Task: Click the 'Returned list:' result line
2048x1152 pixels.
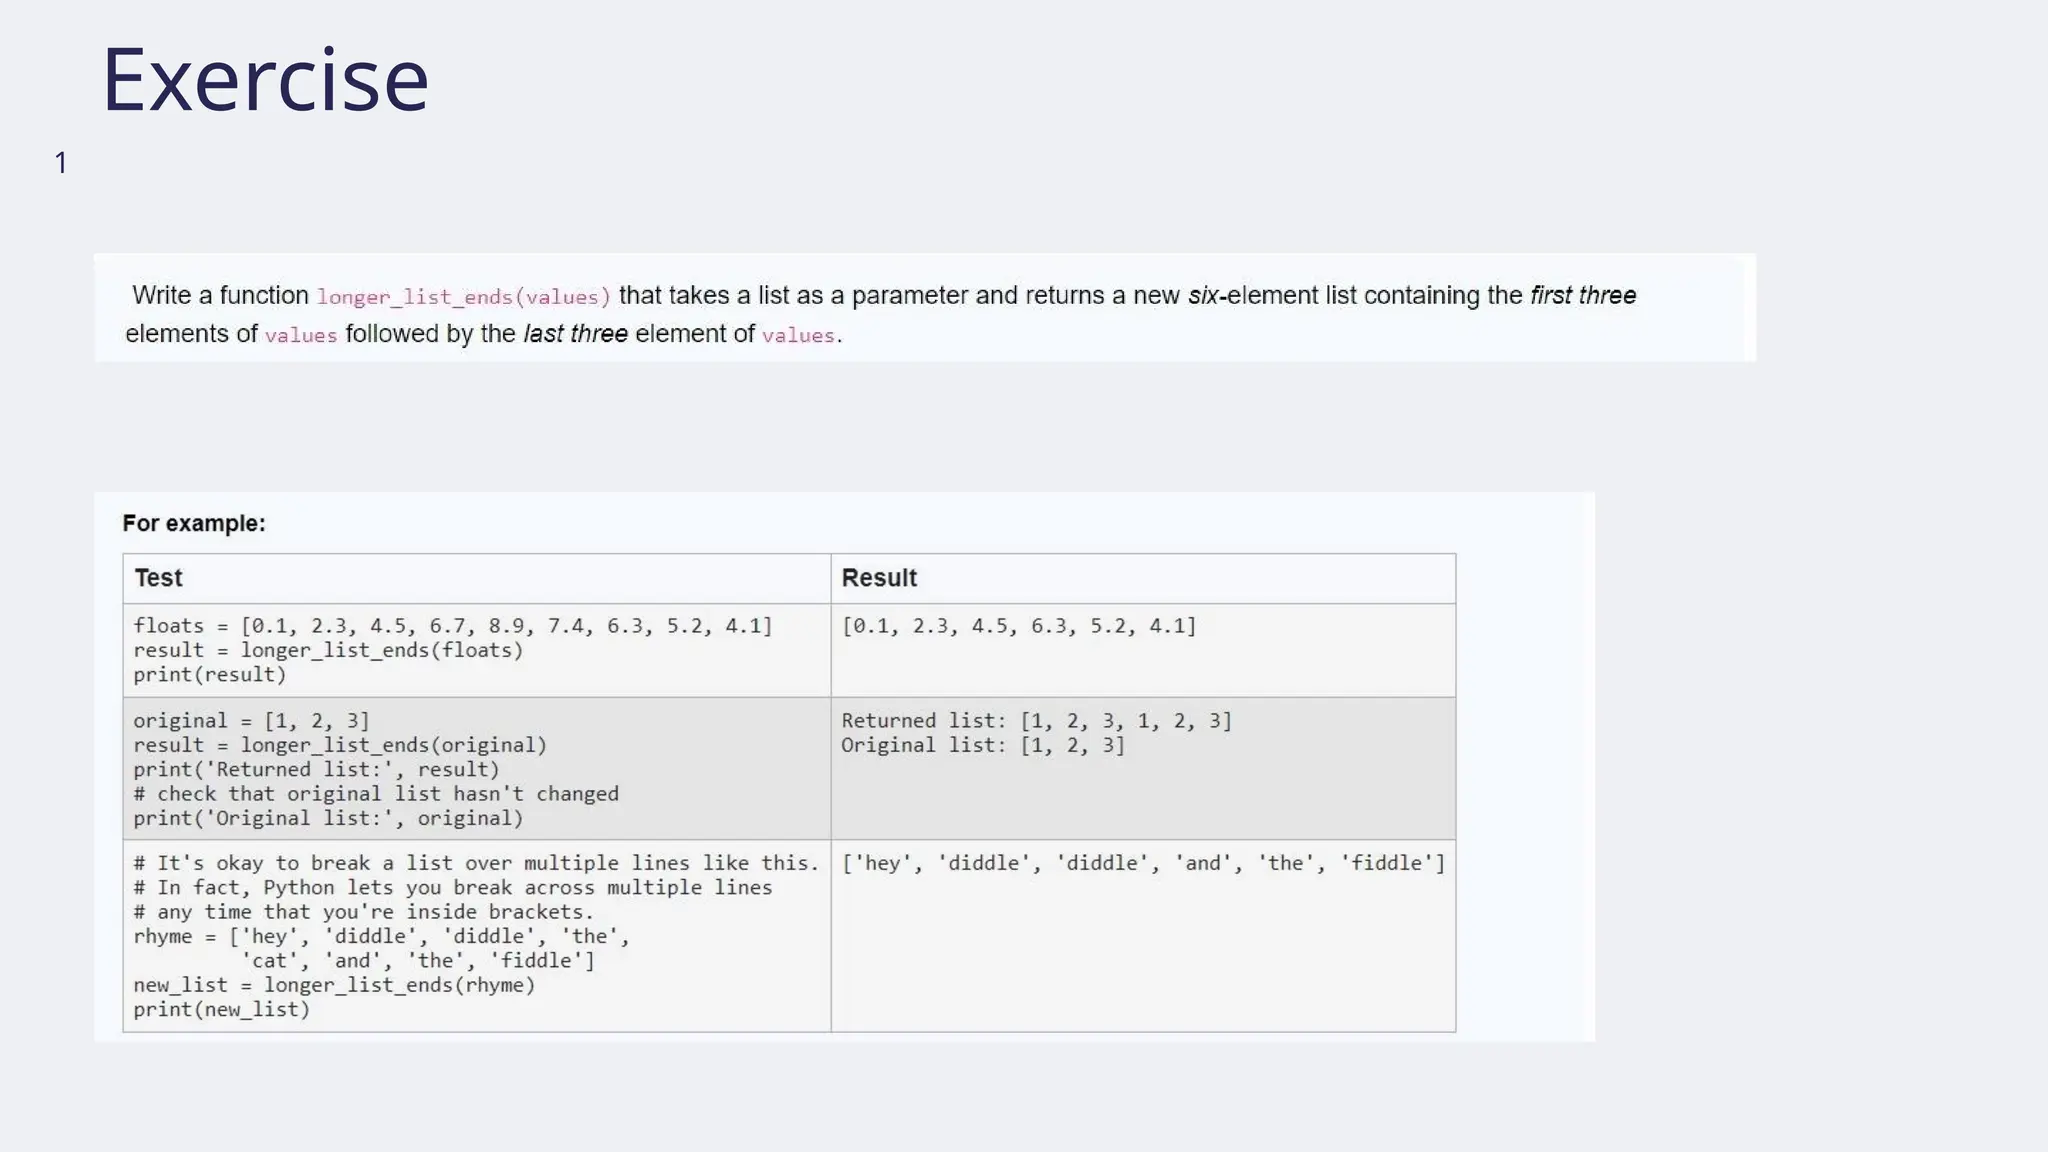Action: click(1036, 721)
